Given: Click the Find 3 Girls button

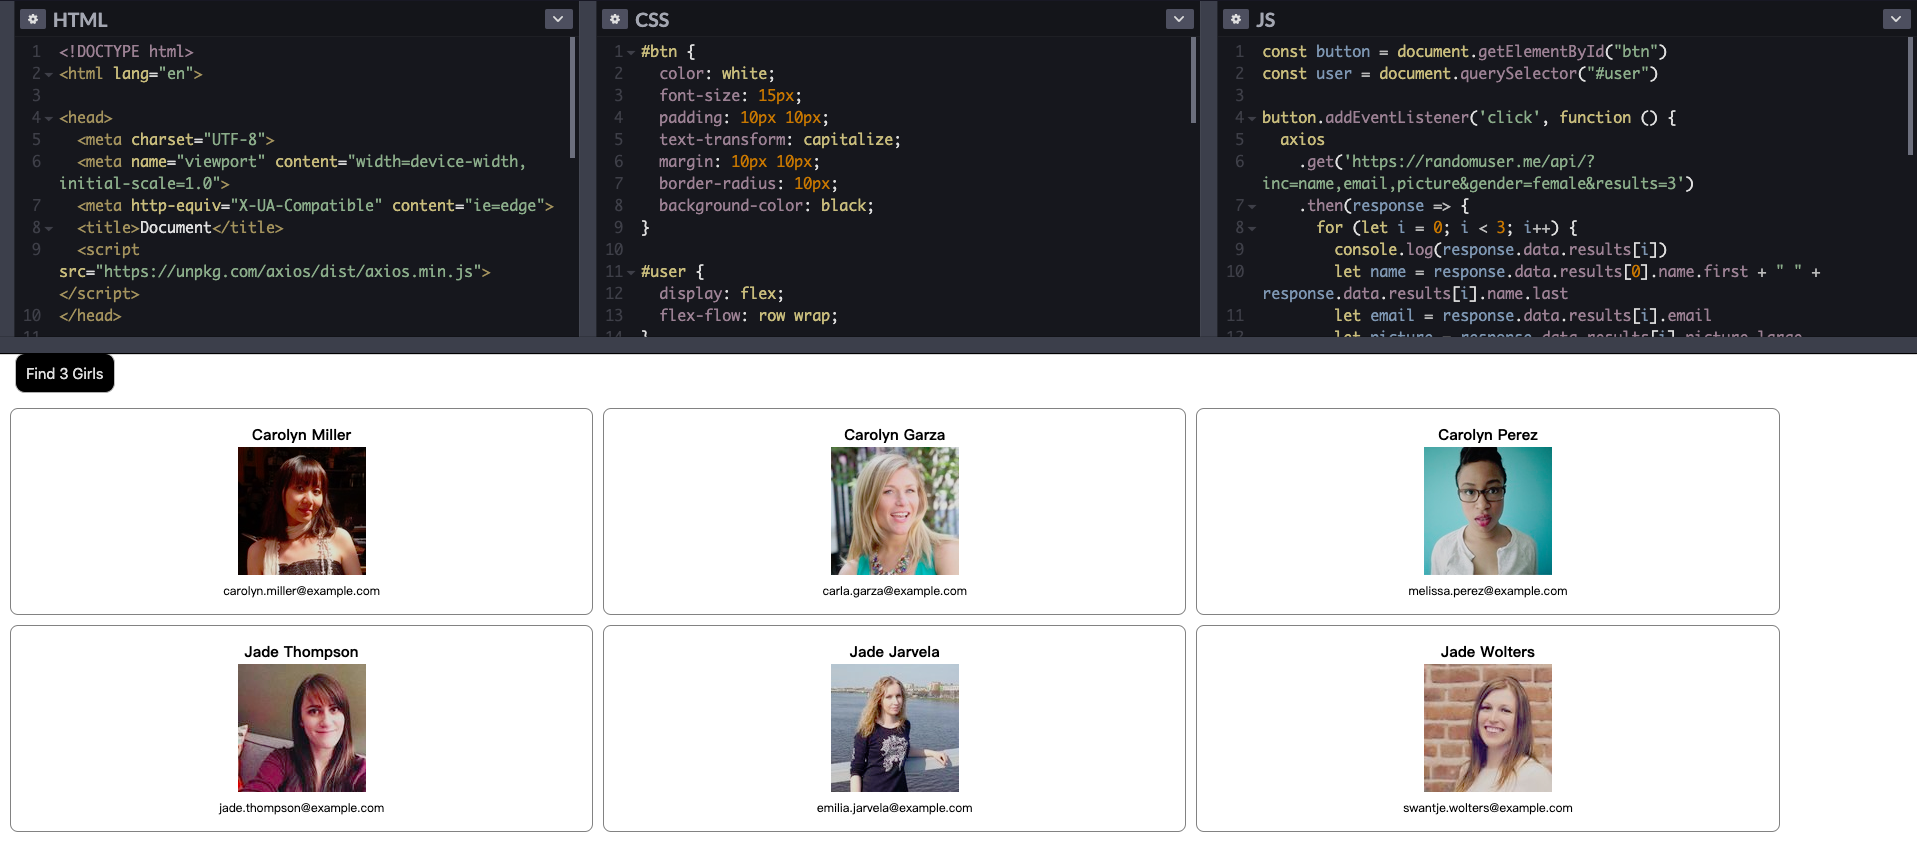Looking at the screenshot, I should (x=65, y=373).
